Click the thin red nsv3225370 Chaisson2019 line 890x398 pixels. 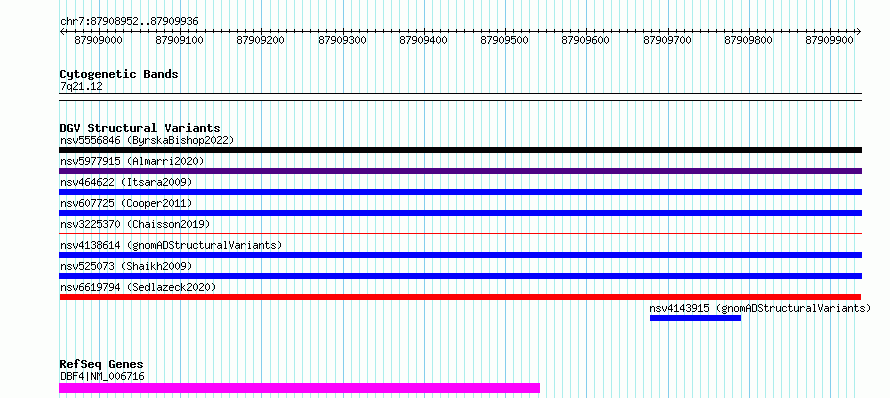point(460,233)
